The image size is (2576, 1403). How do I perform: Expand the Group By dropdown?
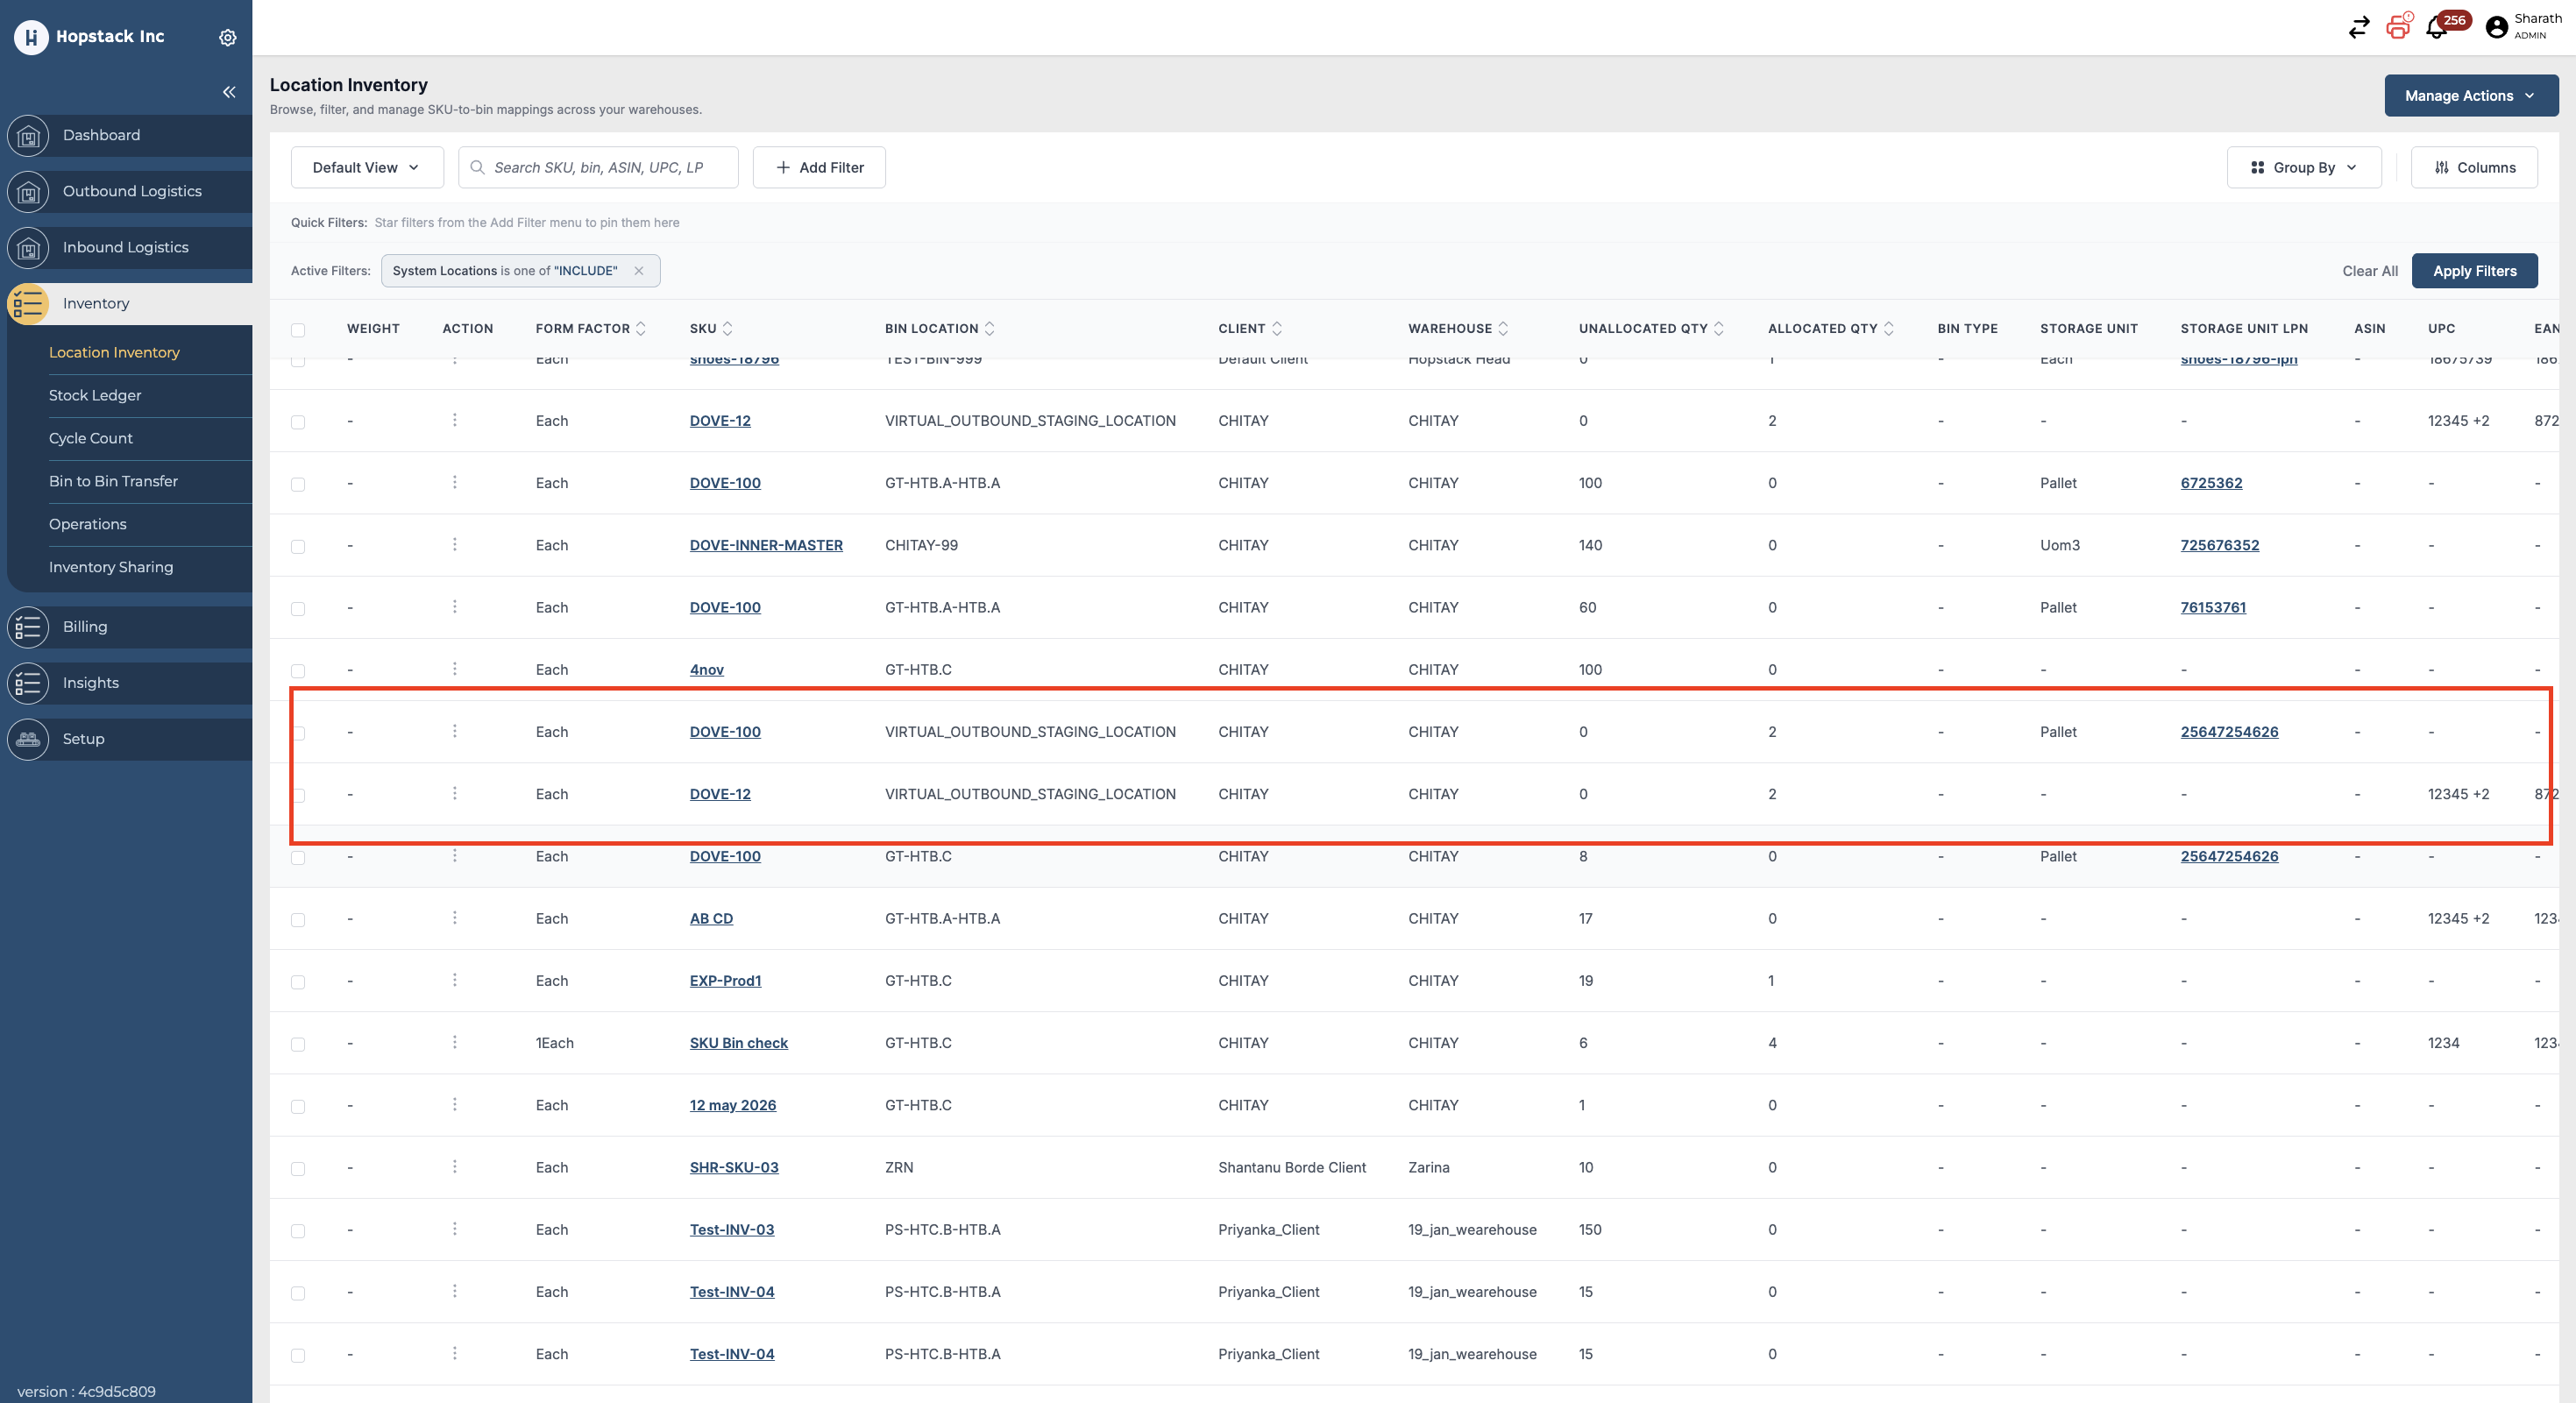(2304, 168)
